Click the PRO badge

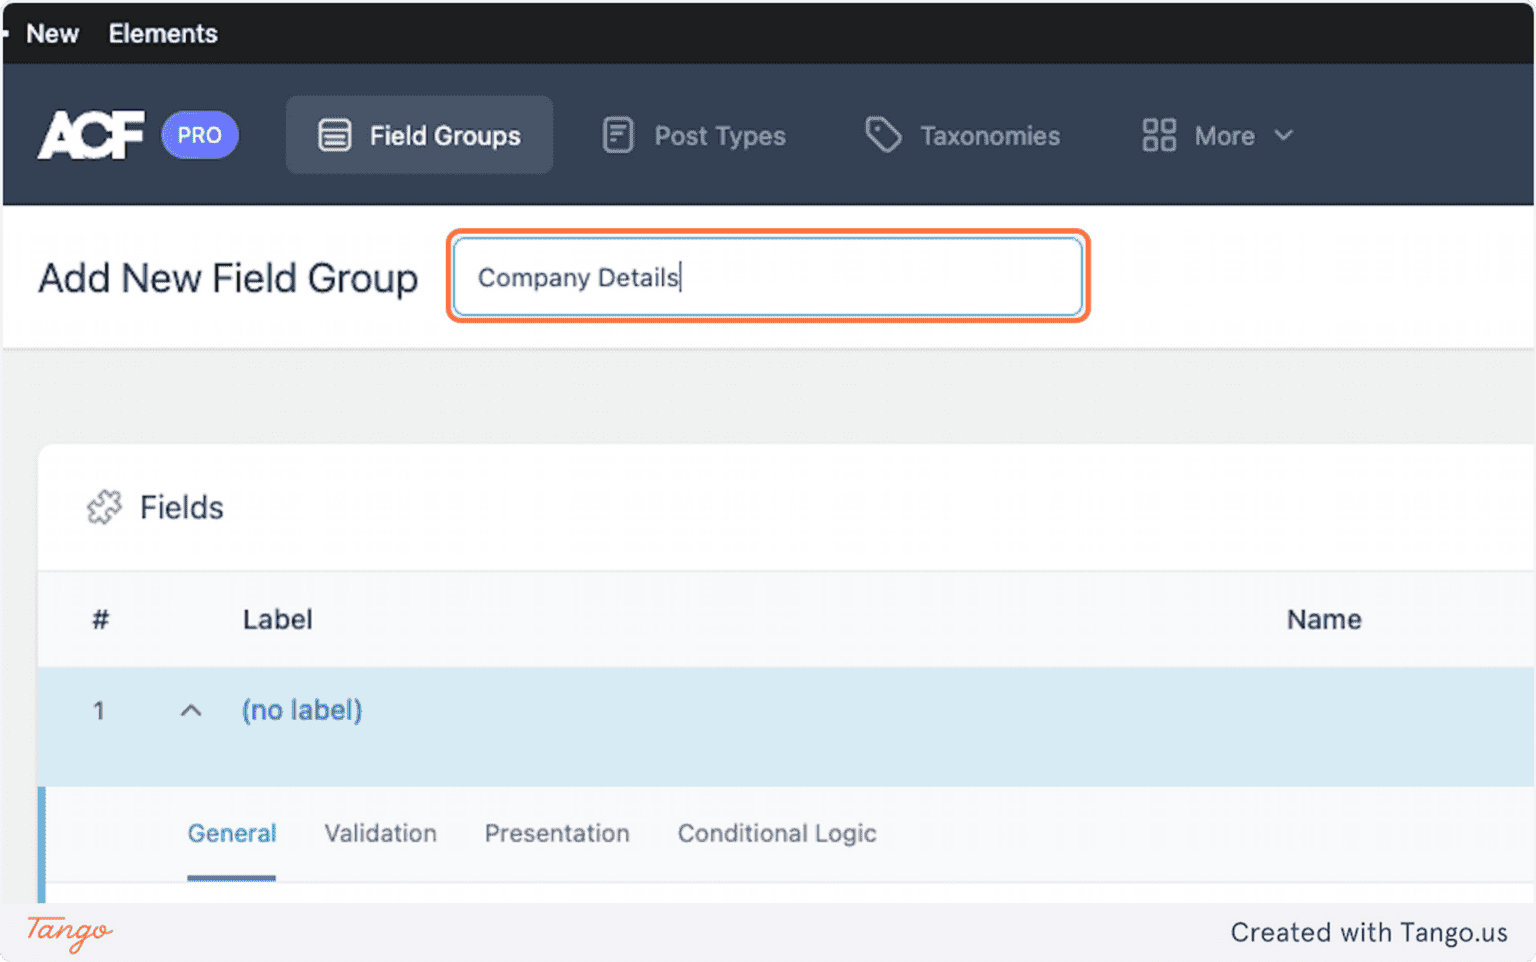(x=199, y=135)
